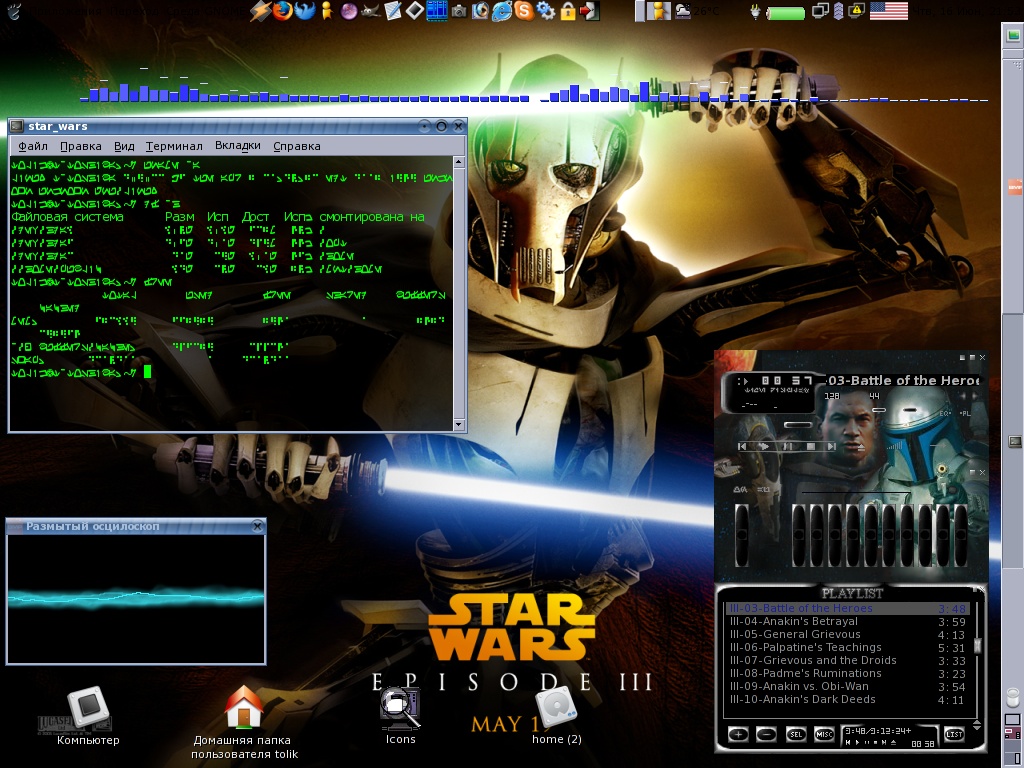Toggle the PL playlist window button
Viewport: 1024px width, 768px height.
965,413
